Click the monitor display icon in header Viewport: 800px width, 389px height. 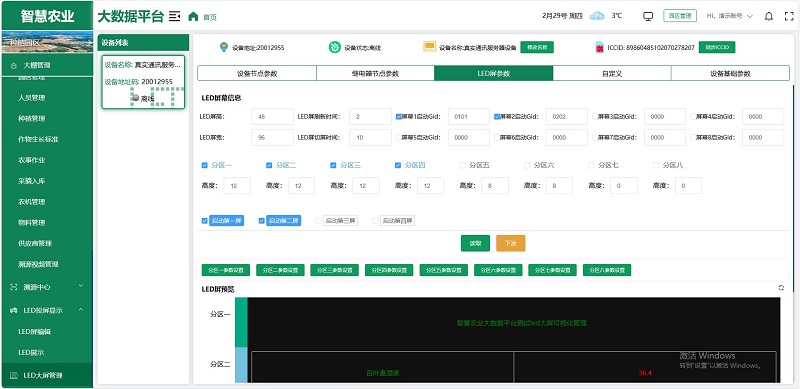tap(648, 16)
